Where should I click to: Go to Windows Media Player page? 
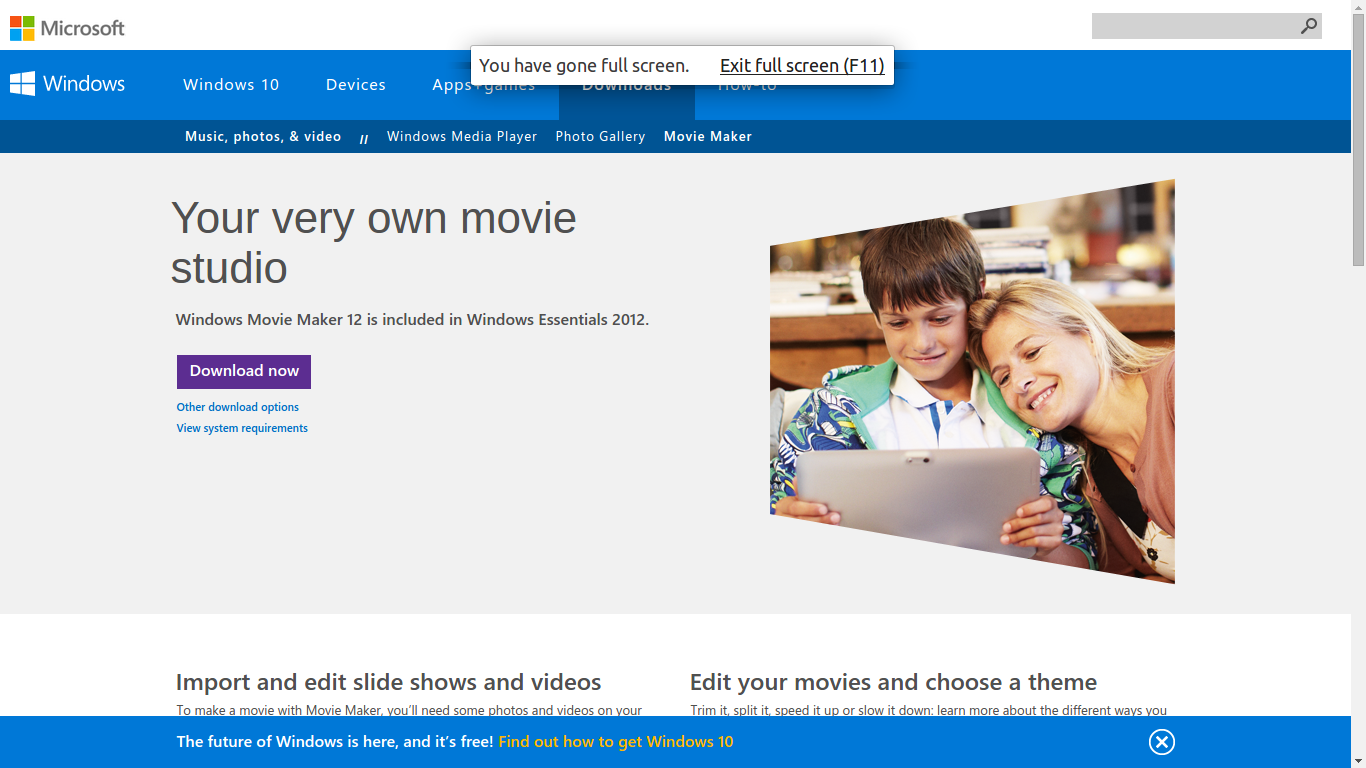point(462,136)
